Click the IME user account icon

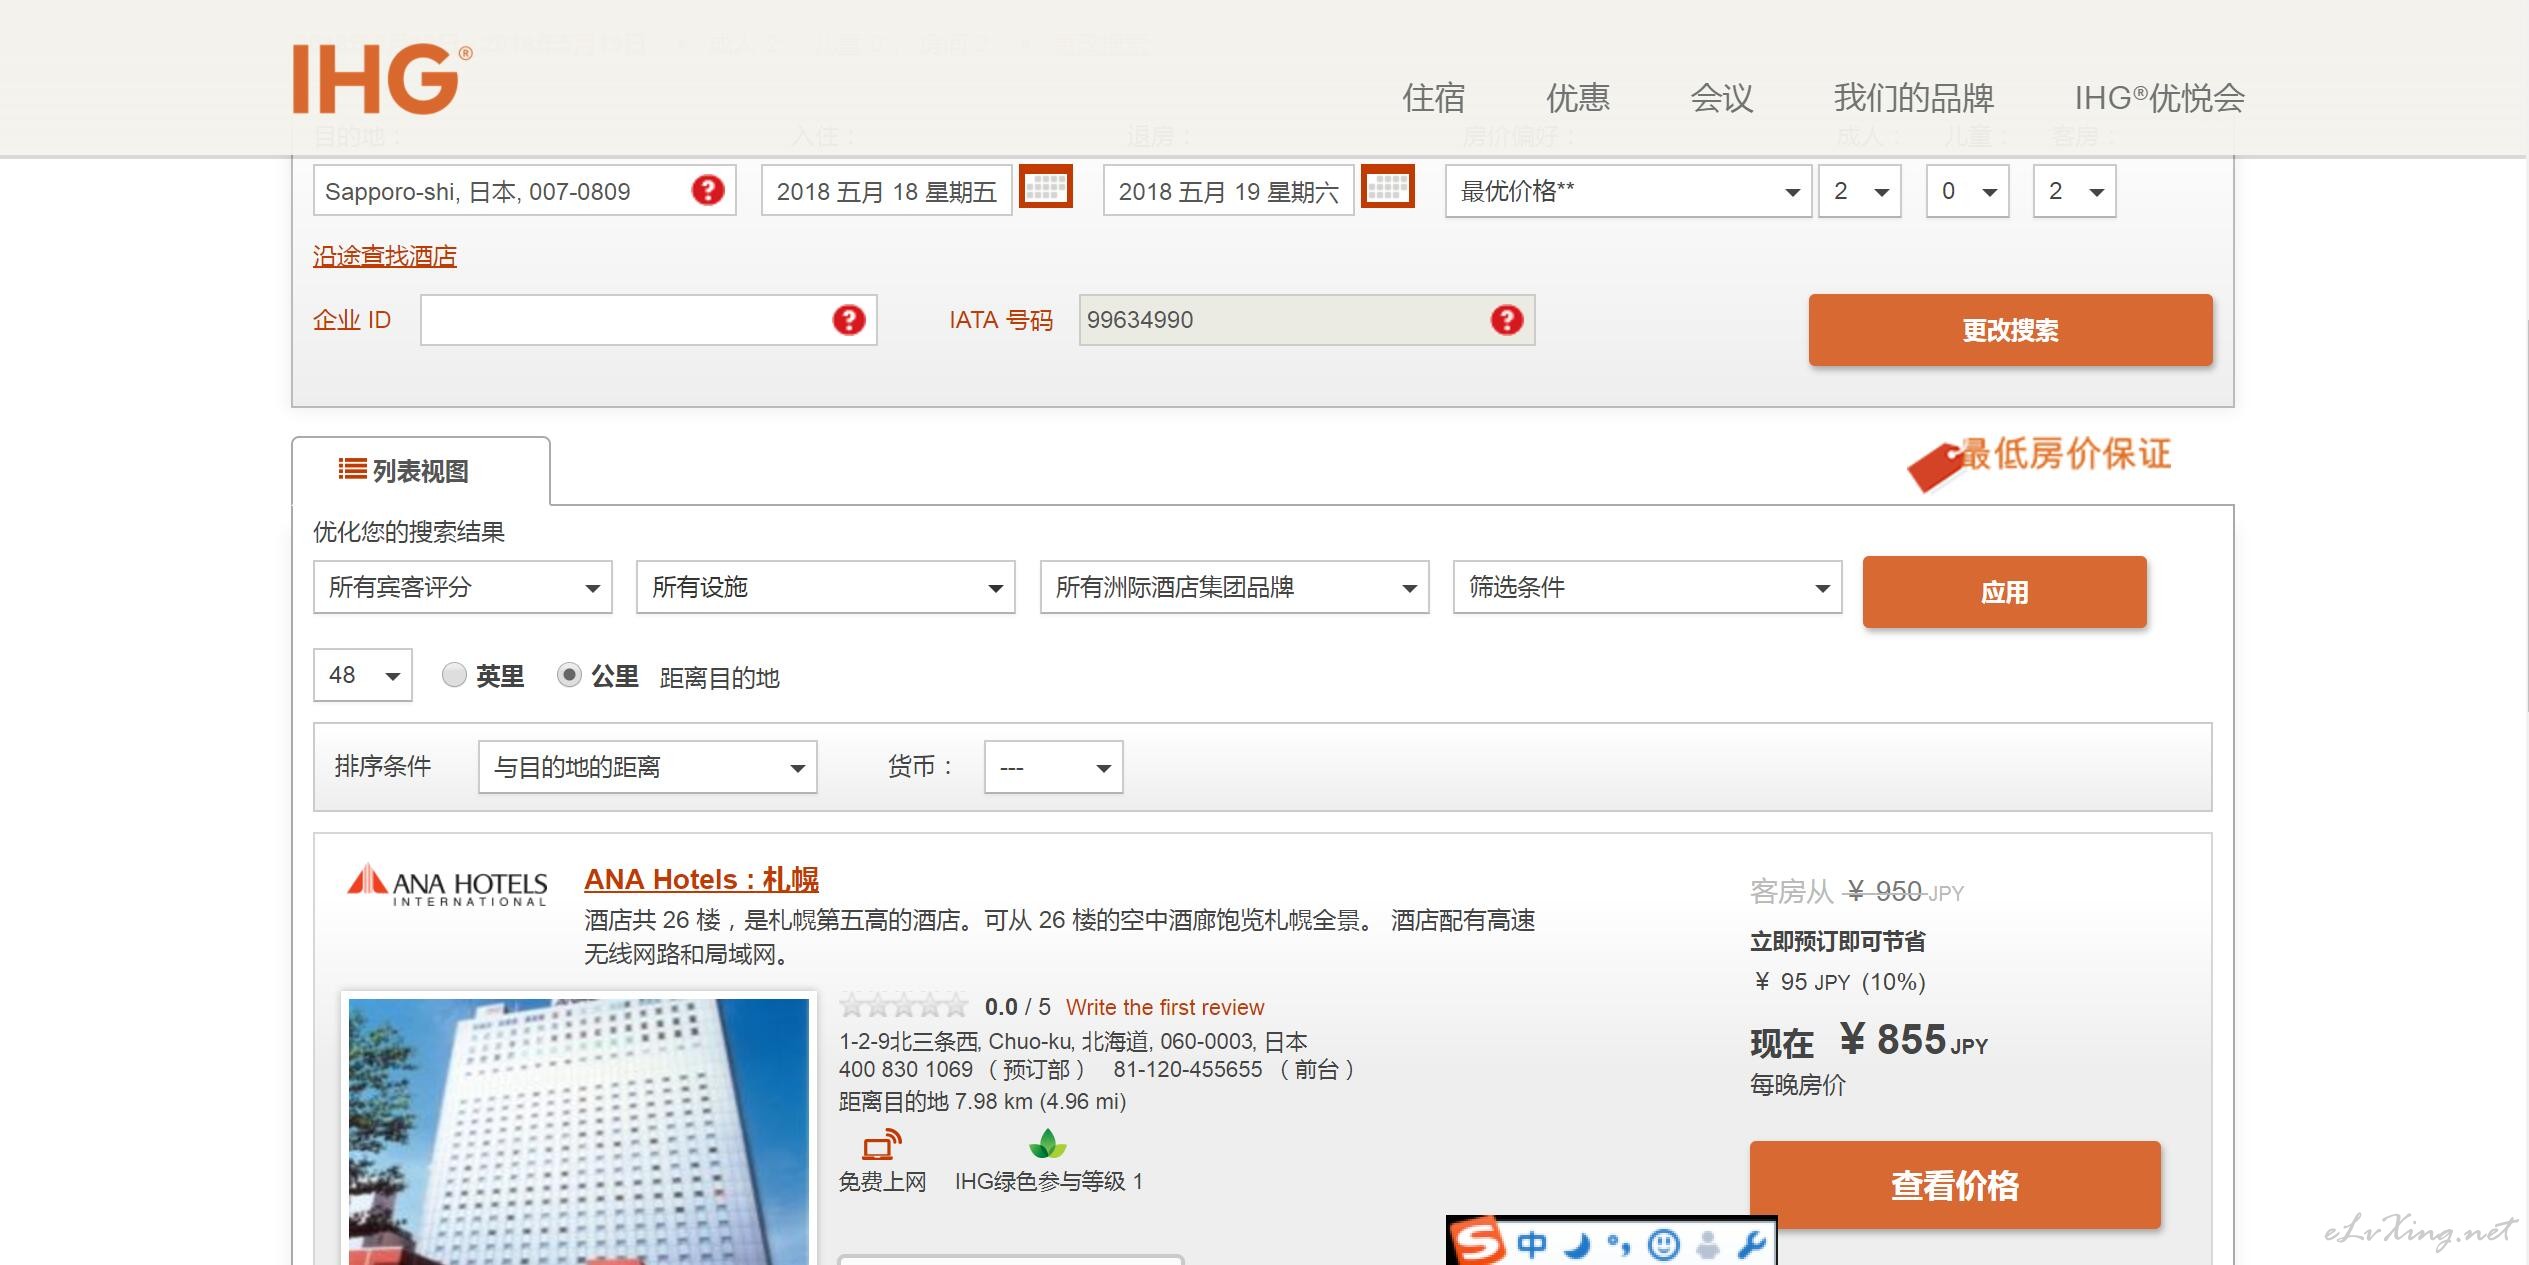[x=1708, y=1245]
